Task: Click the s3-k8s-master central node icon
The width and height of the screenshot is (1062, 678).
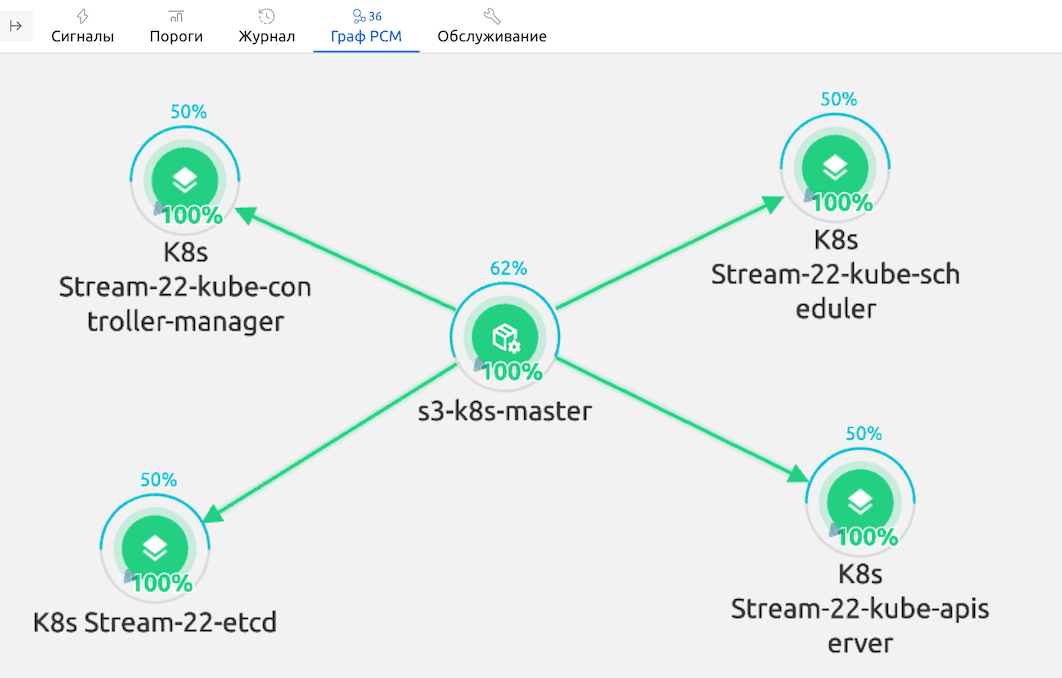Action: click(x=505, y=338)
